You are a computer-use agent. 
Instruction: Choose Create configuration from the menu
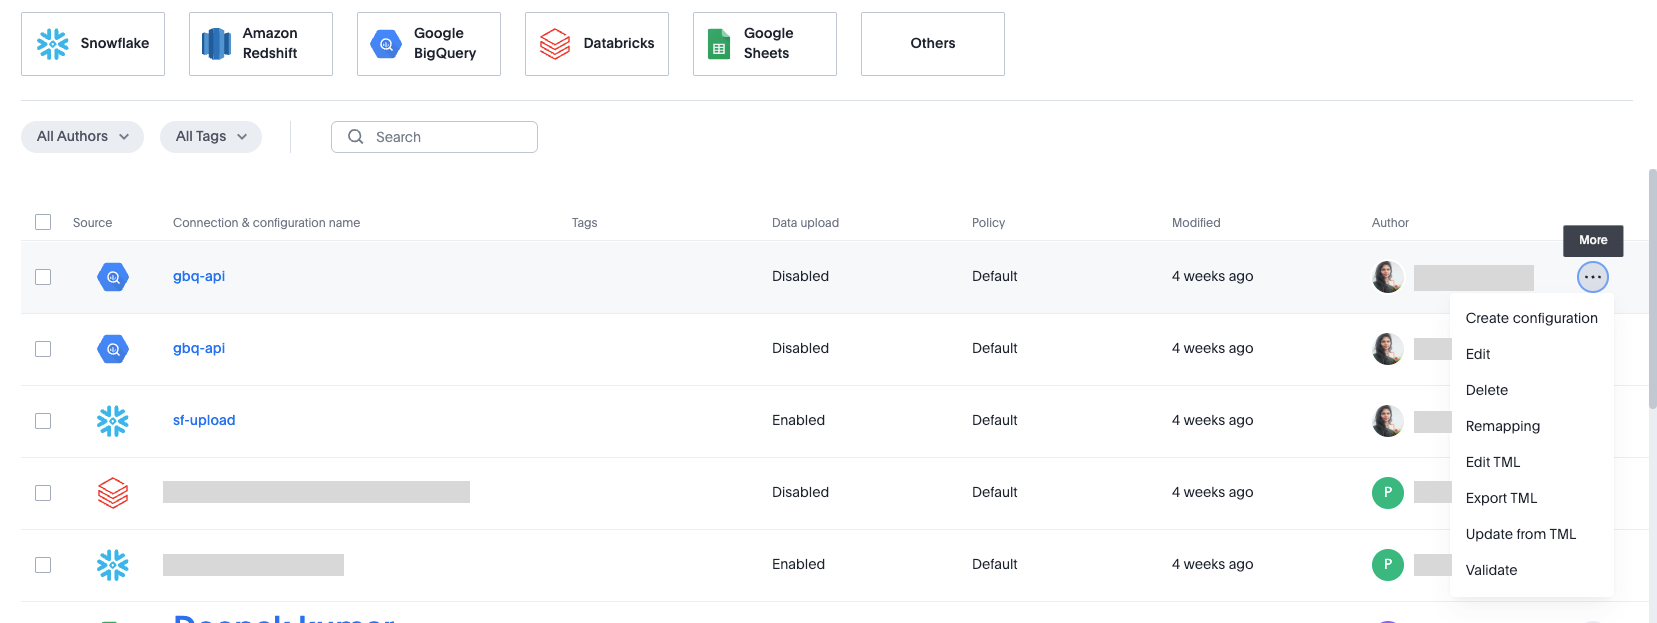(1531, 318)
